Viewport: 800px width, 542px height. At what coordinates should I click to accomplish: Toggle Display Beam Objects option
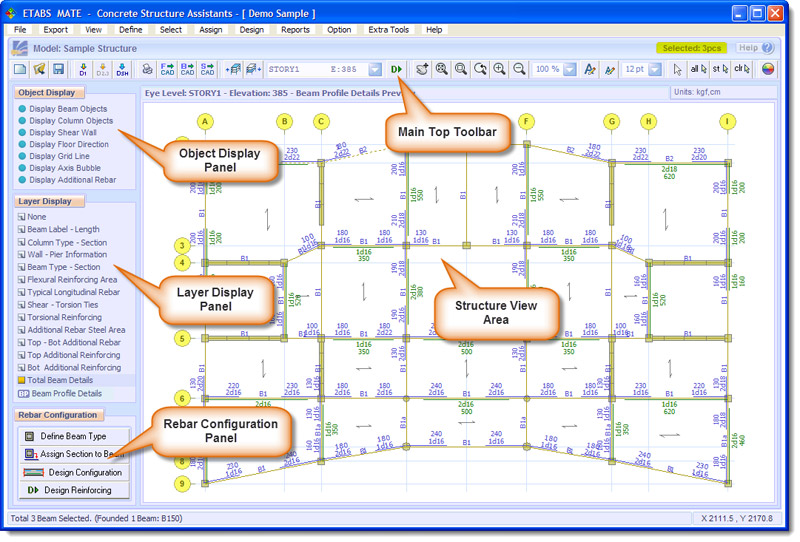(69, 109)
